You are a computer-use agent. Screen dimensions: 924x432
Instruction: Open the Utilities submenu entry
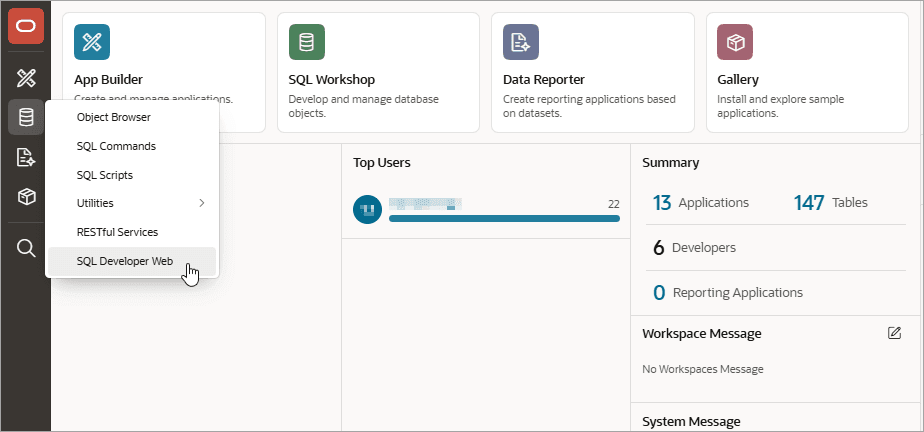[132, 203]
